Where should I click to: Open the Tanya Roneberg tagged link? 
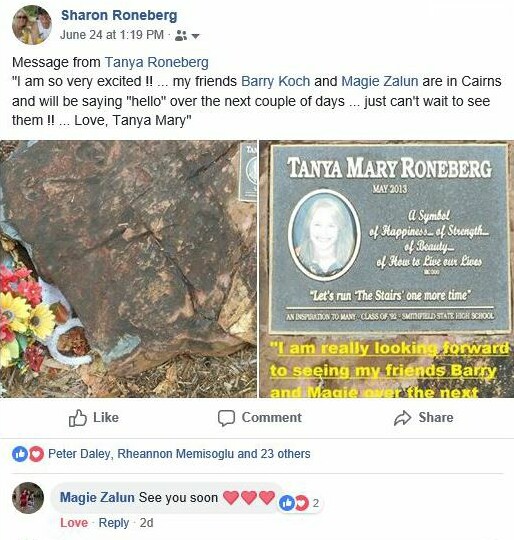157,62
